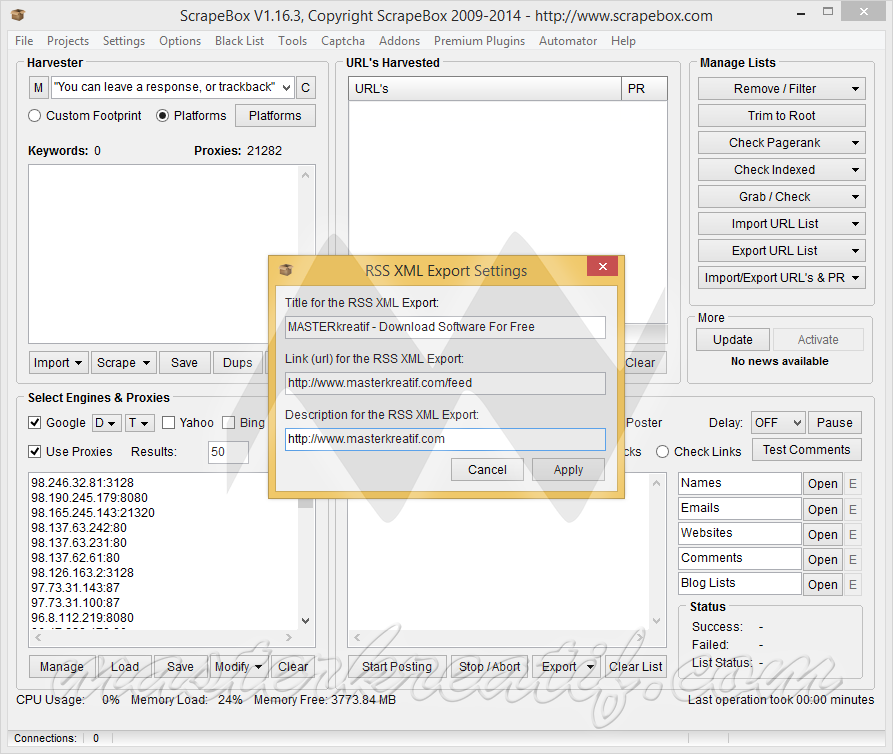Screen dimensions: 893x754
Task: Click the E button next to Blog Lists
Action: [853, 584]
